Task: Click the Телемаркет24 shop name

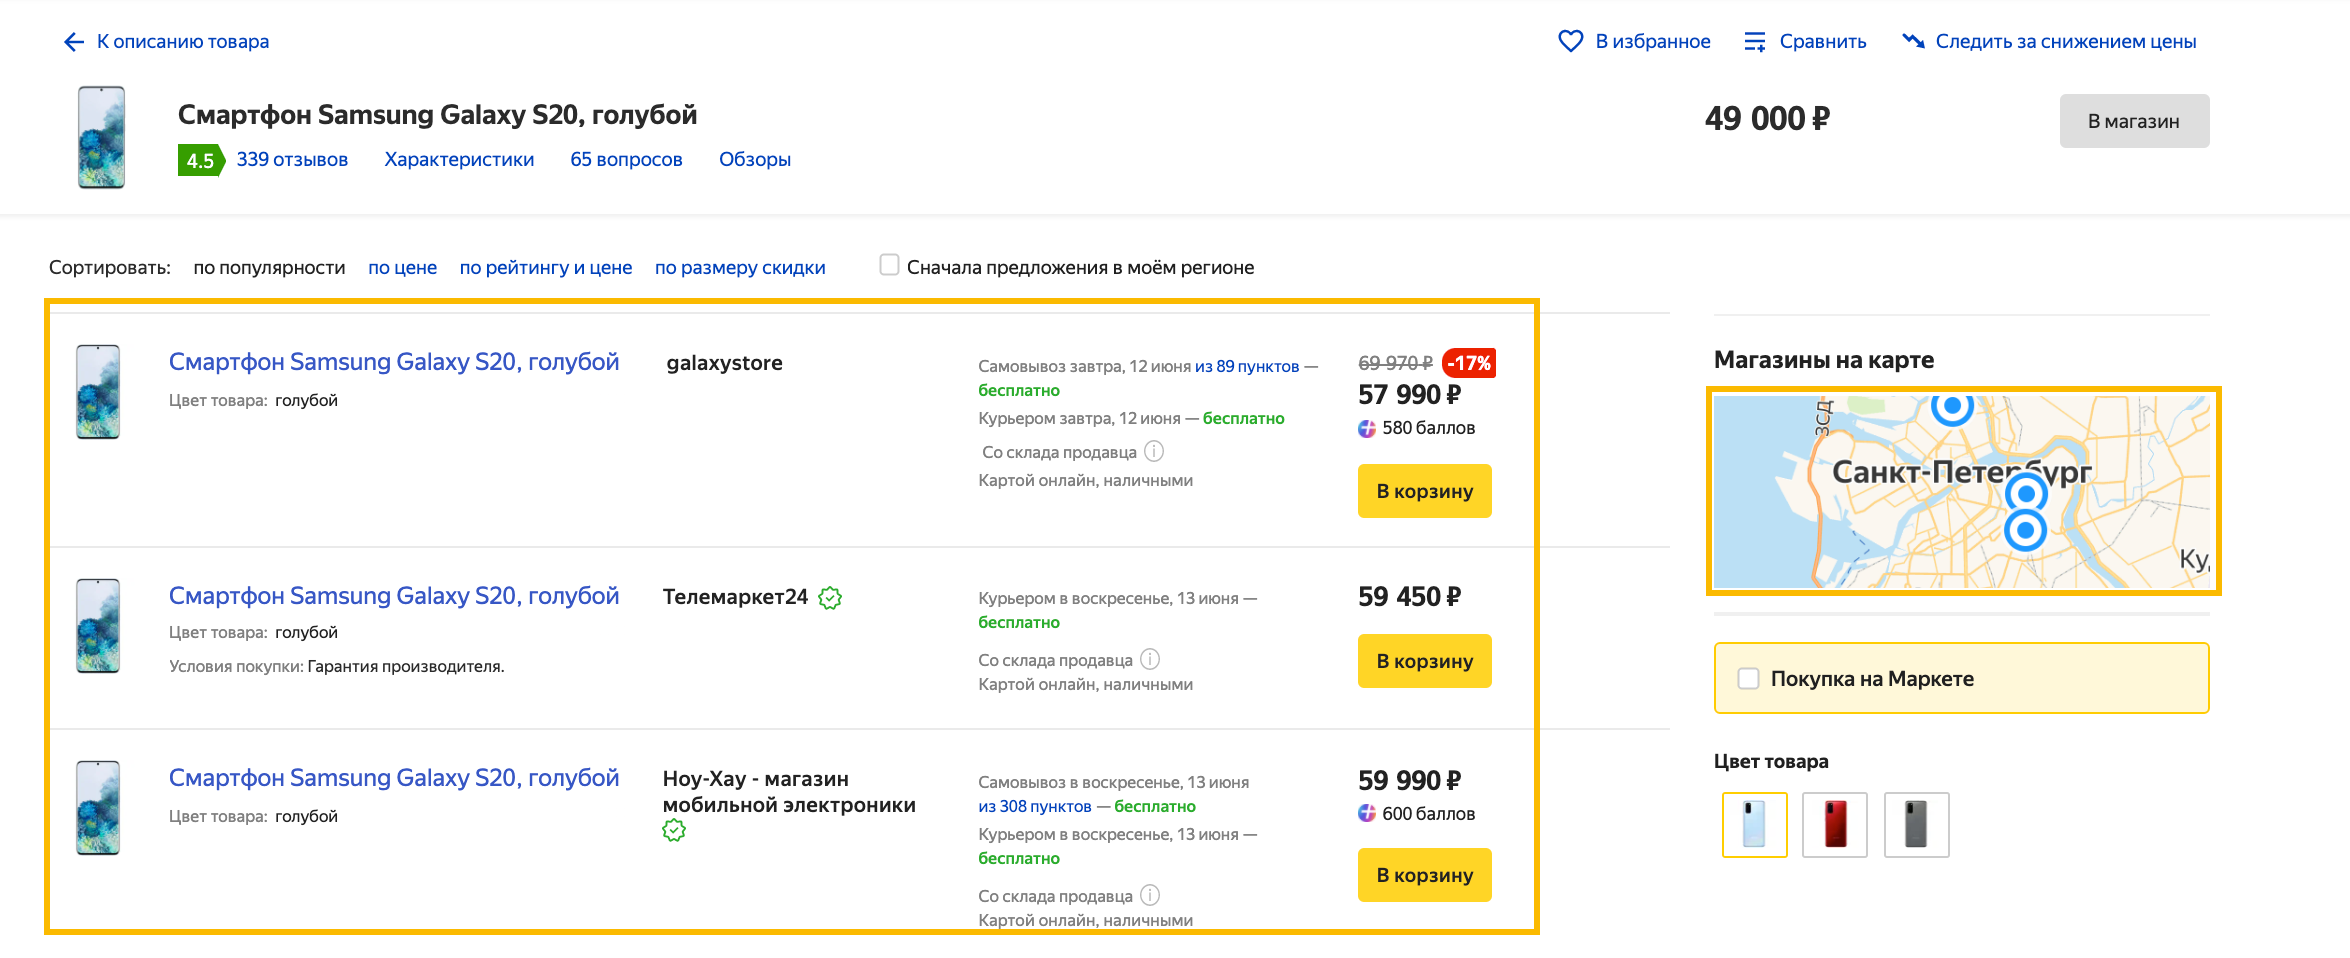Action: point(735,597)
